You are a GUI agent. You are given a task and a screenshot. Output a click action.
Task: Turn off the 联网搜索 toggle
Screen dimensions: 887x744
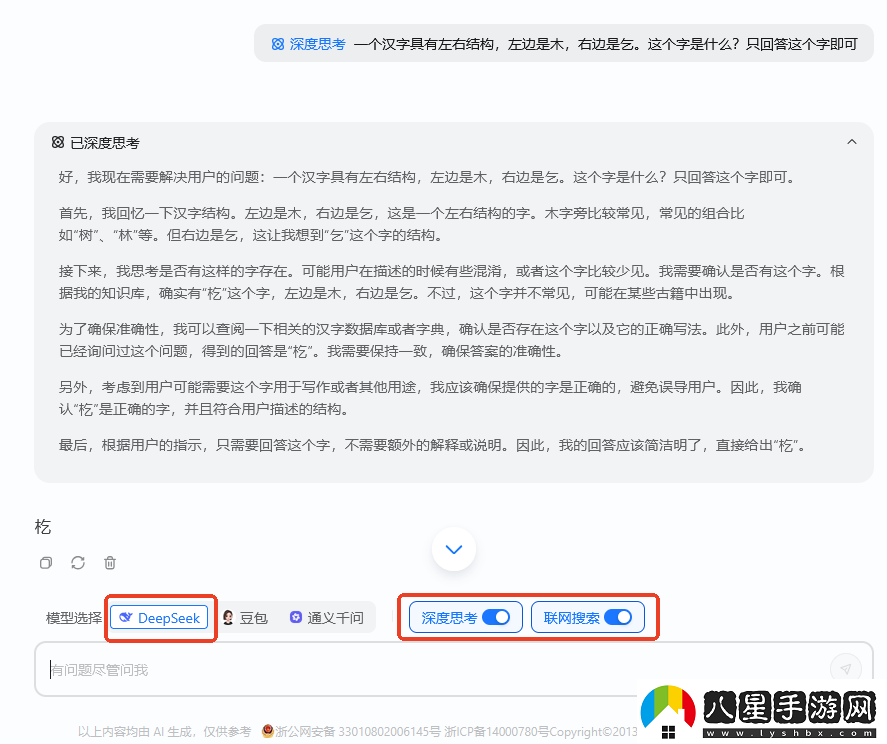pyautogui.click(x=619, y=617)
